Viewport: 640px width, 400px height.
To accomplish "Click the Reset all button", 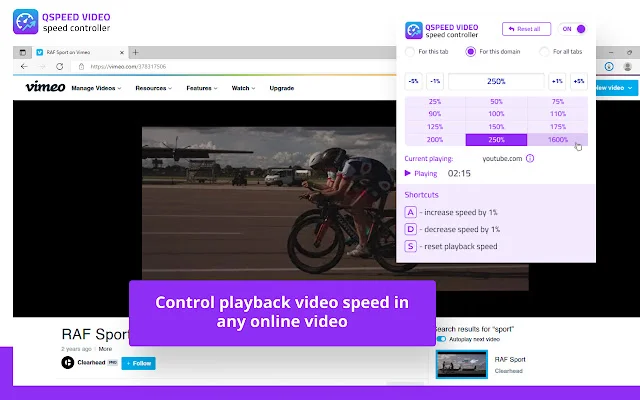I will [526, 29].
